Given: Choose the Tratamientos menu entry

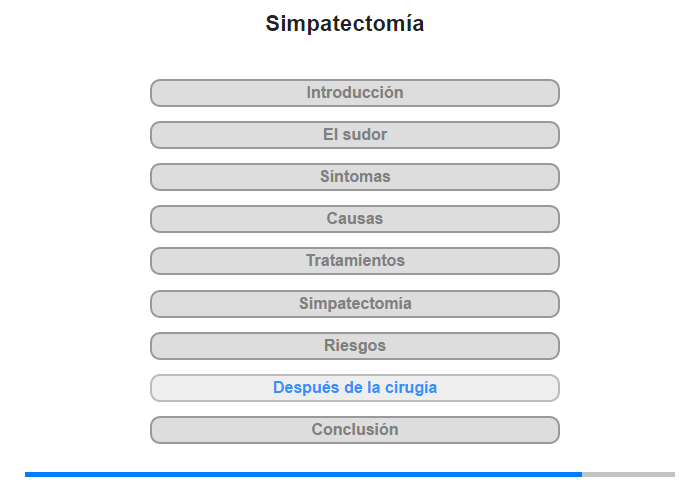Looking at the screenshot, I should coord(354,261).
